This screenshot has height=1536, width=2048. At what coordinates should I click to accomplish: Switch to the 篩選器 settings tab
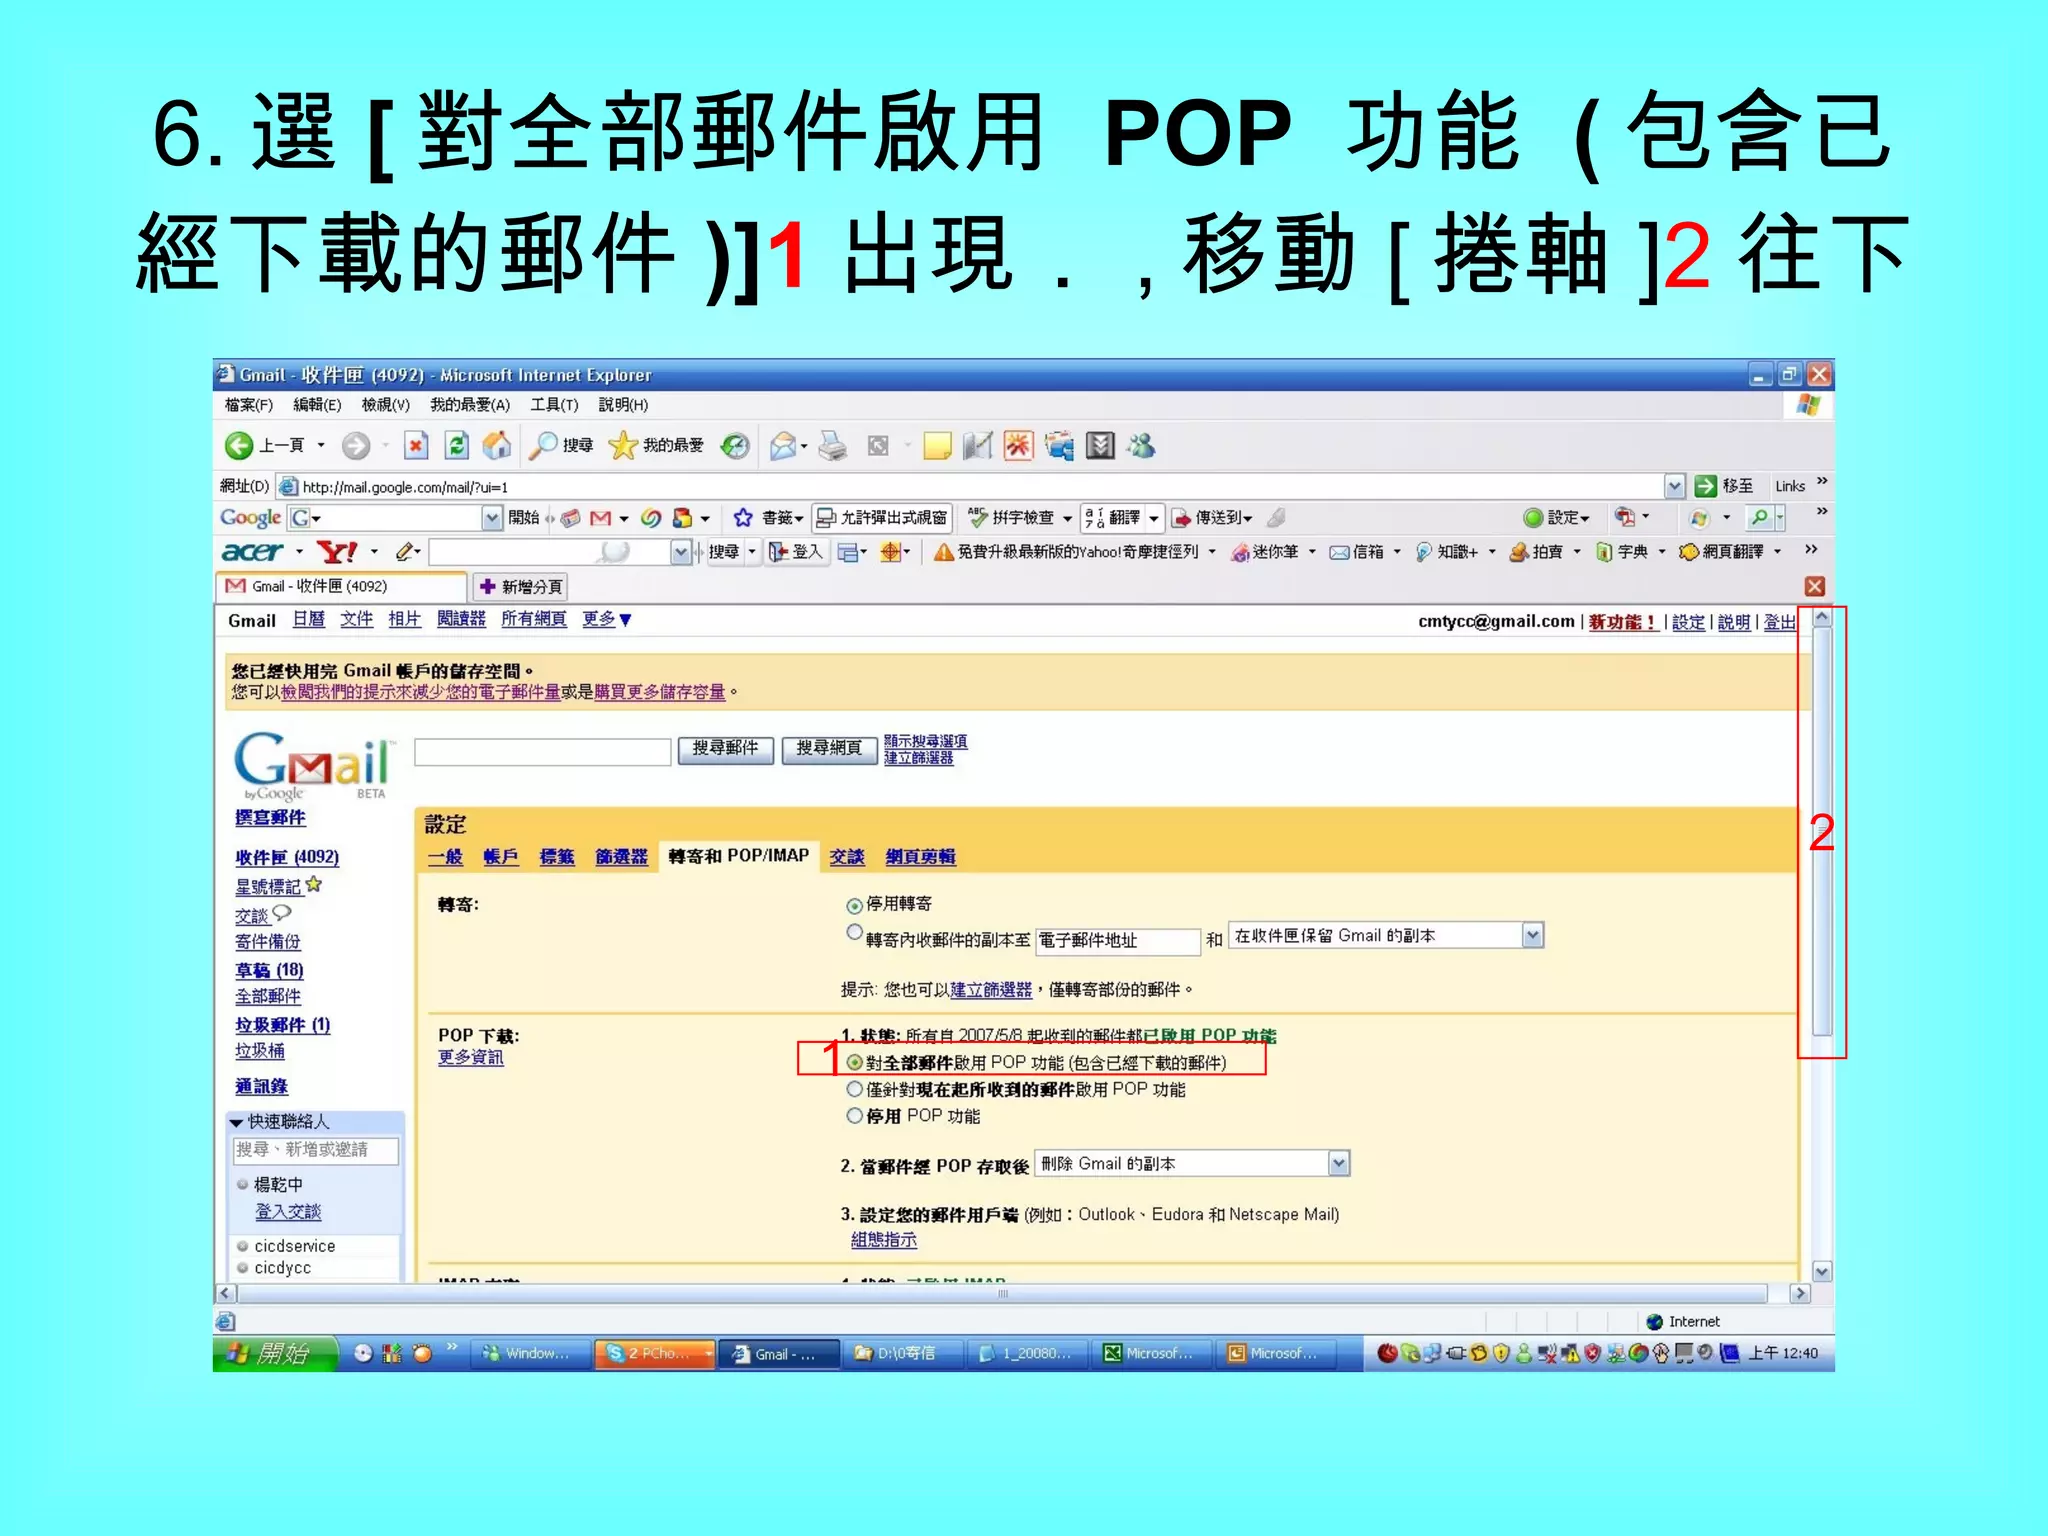(x=621, y=856)
